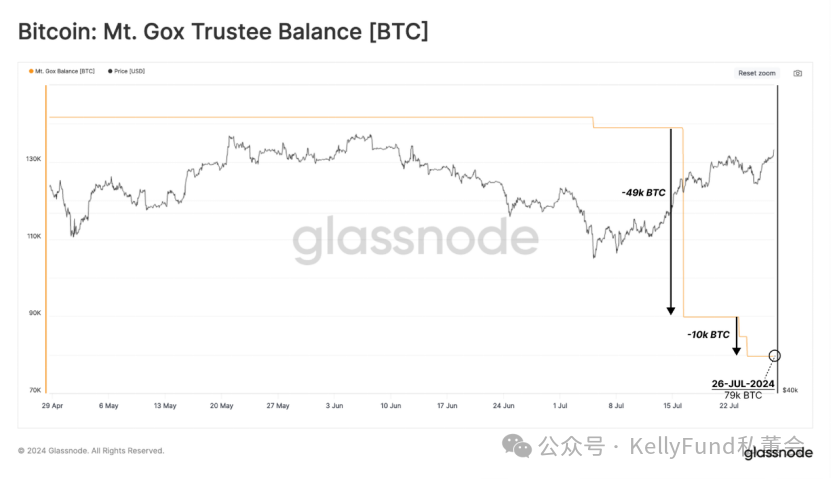Click the 26-JUL-2024 annotation label
This screenshot has width=831, height=479.
coord(743,384)
